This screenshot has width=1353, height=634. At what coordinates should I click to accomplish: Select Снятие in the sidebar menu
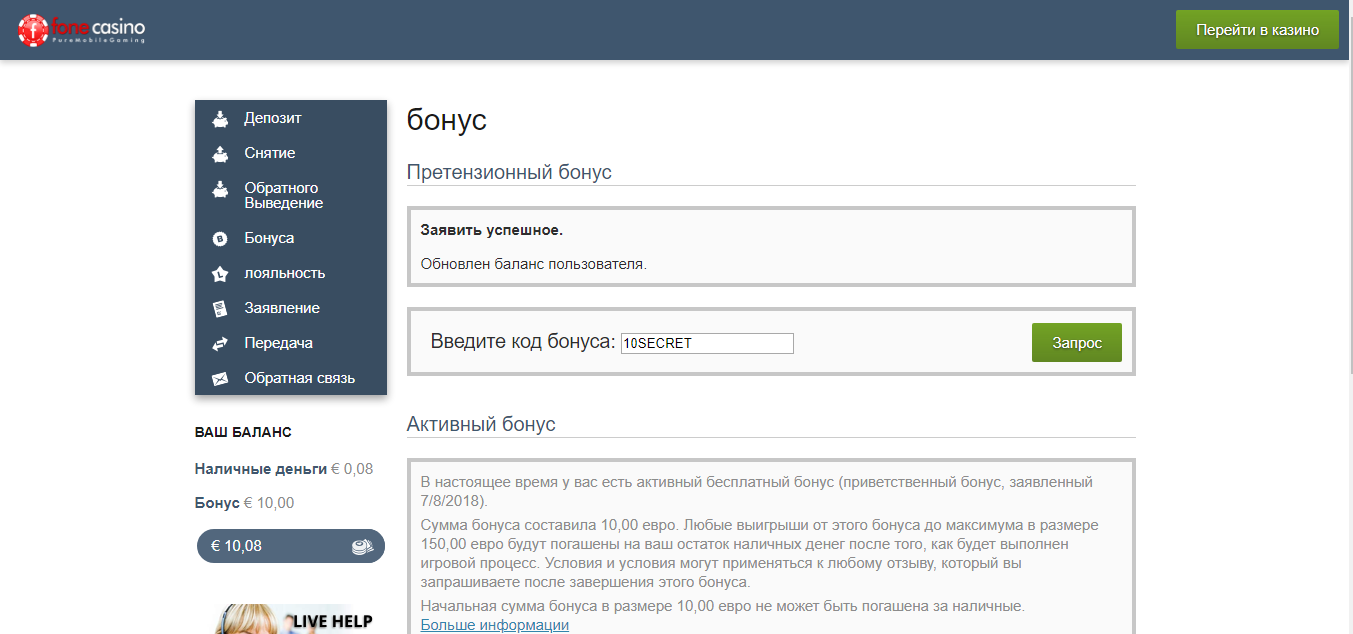pyautogui.click(x=269, y=153)
